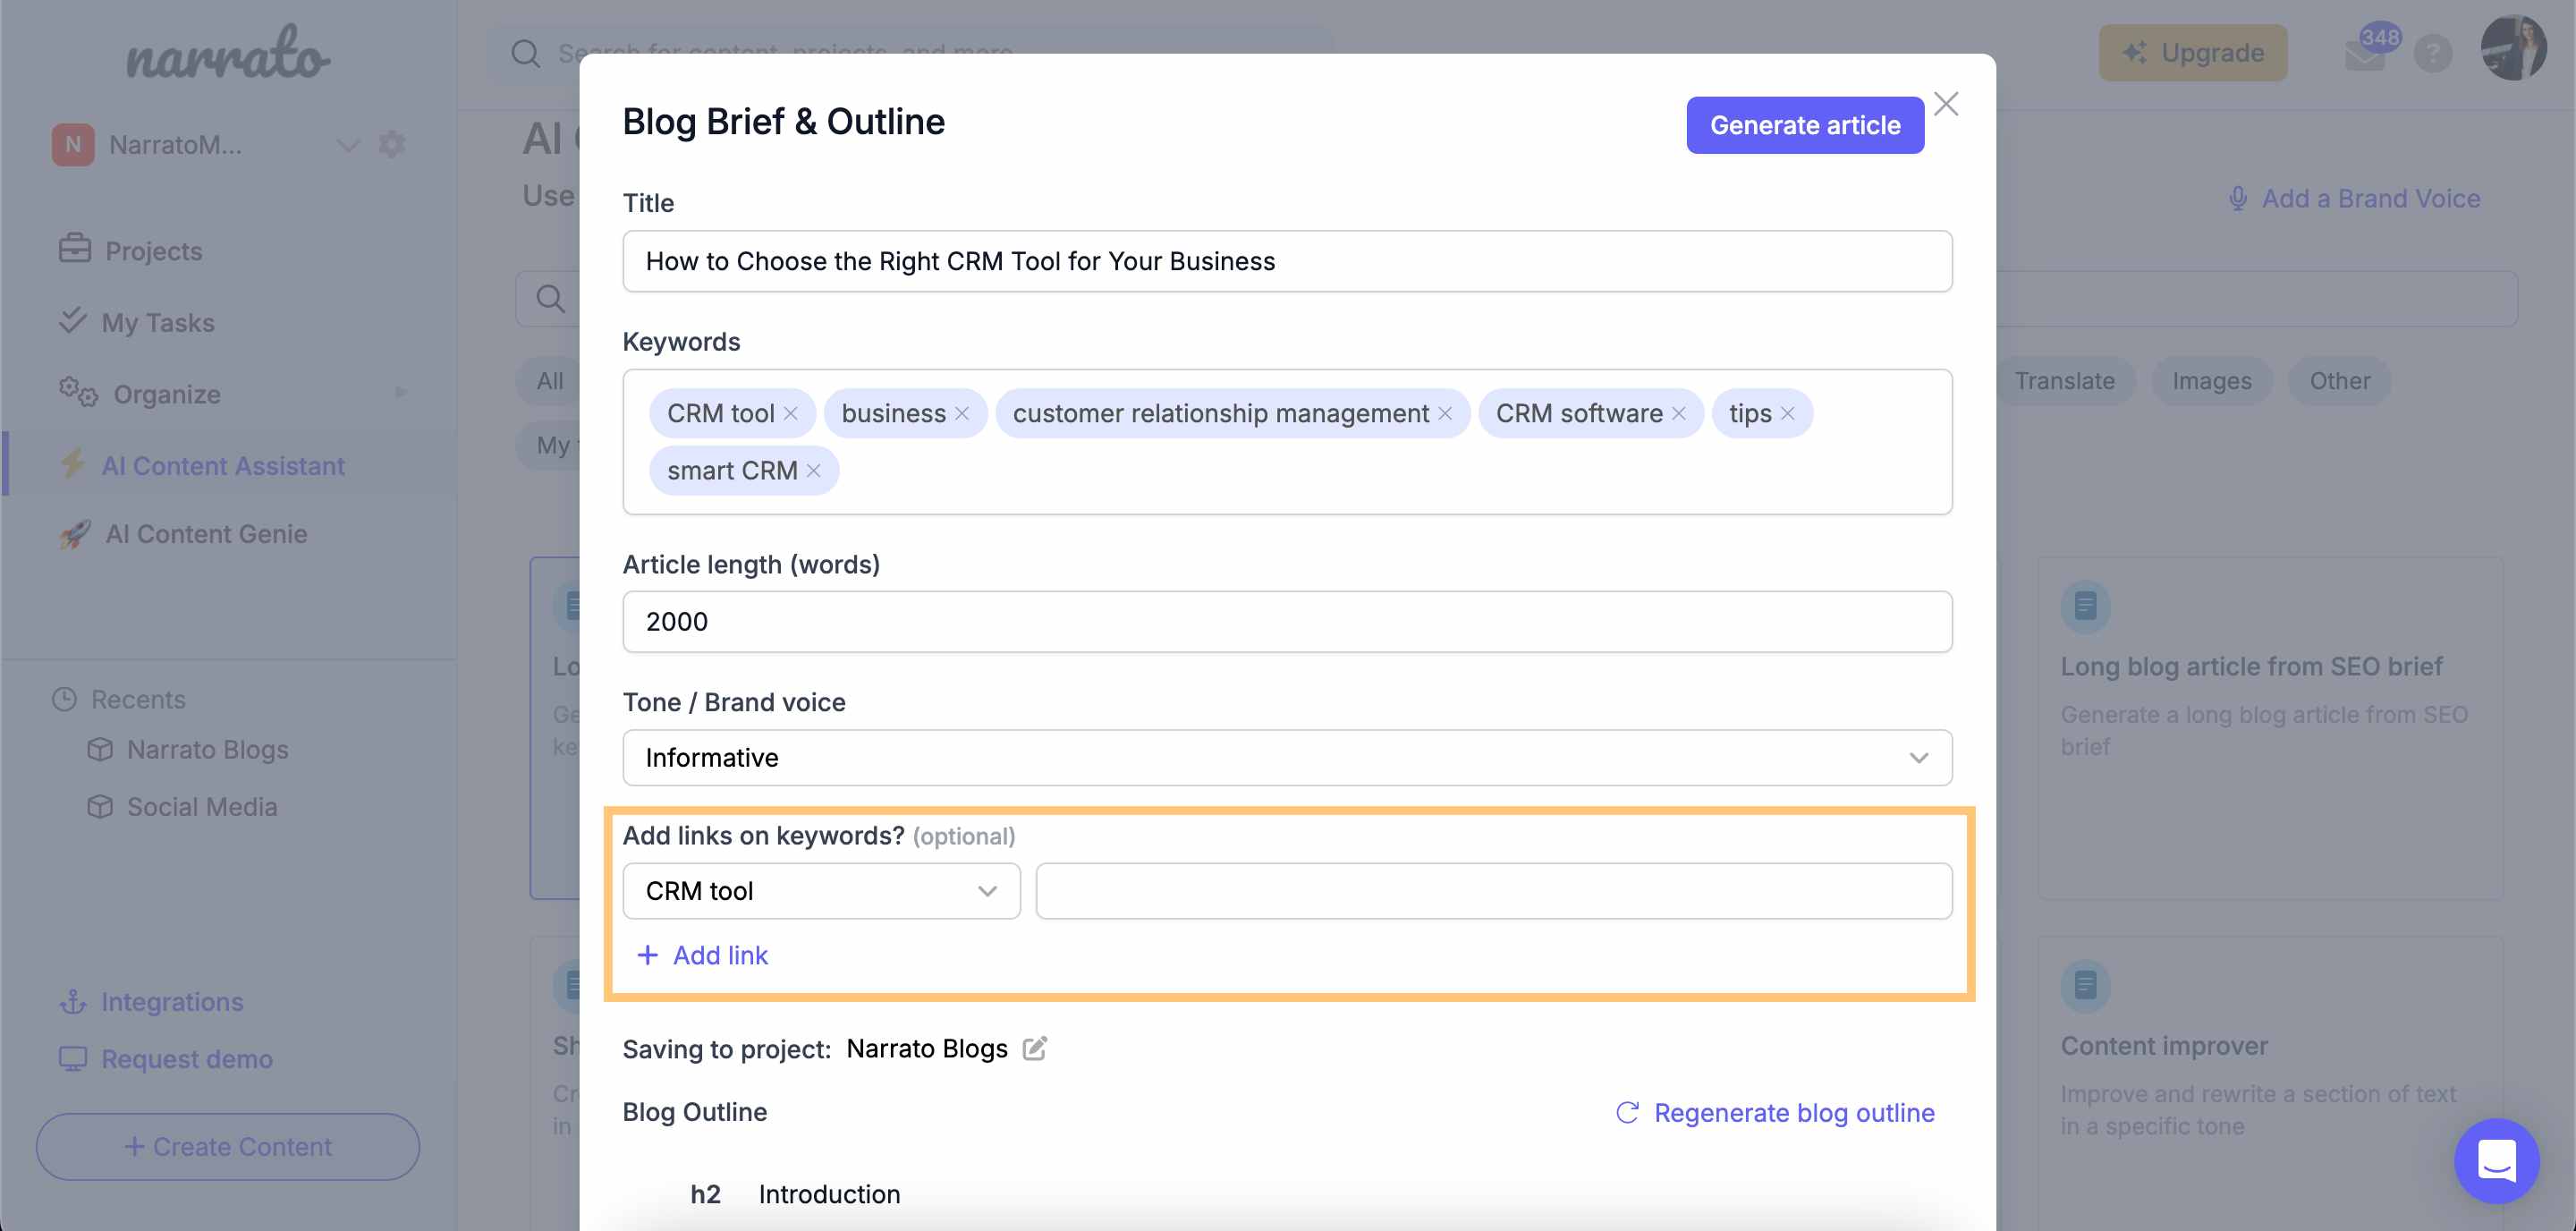Screen dimensions: 2576x1231
Task: Click the Narrato logo
Action: (x=228, y=54)
